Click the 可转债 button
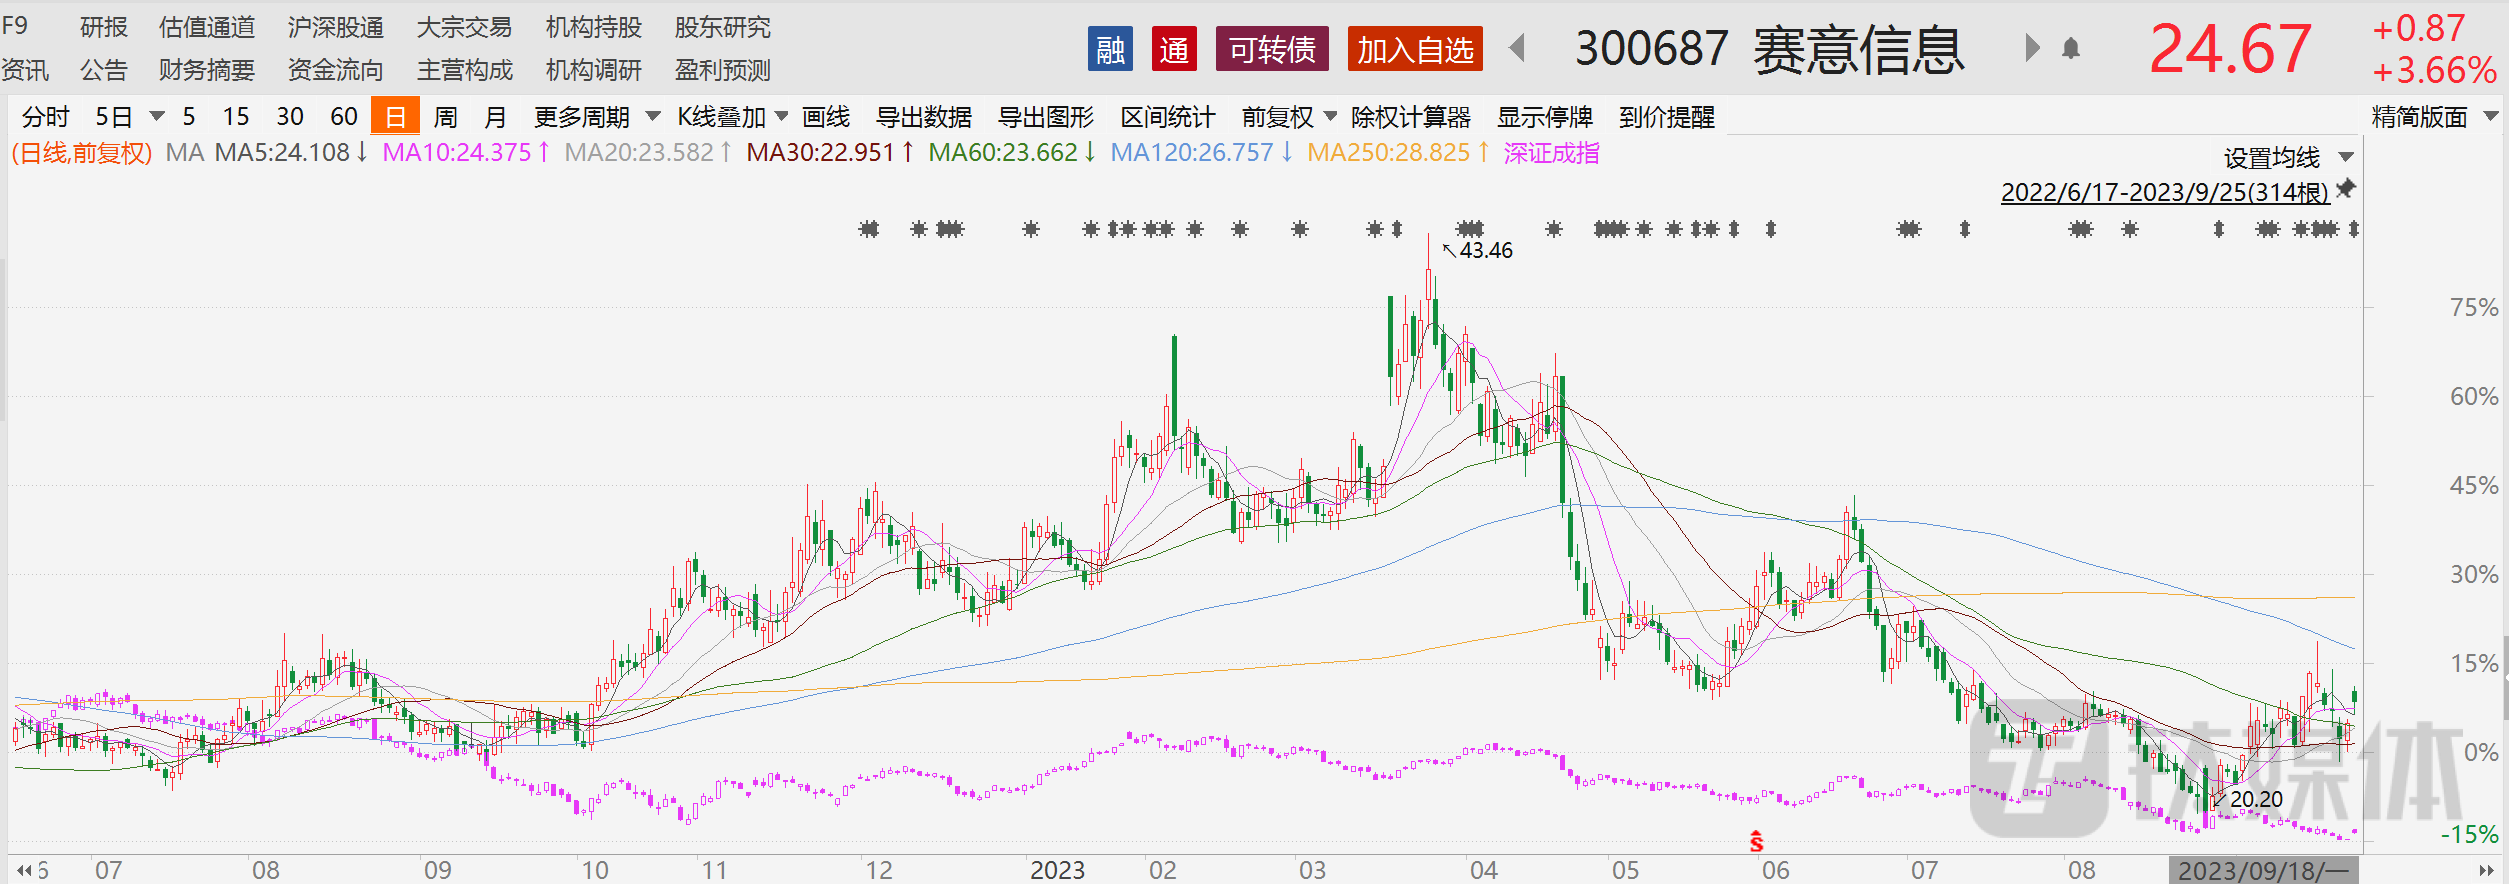 coord(1272,49)
